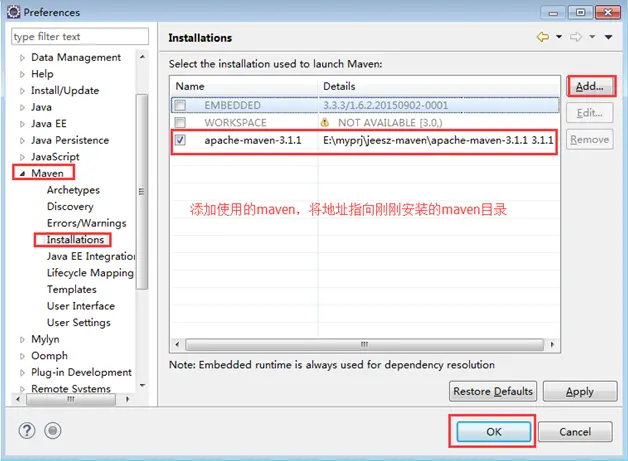This screenshot has height=461, width=628.
Task: Click the oomph recorder circular icon
Action: [x=52, y=431]
